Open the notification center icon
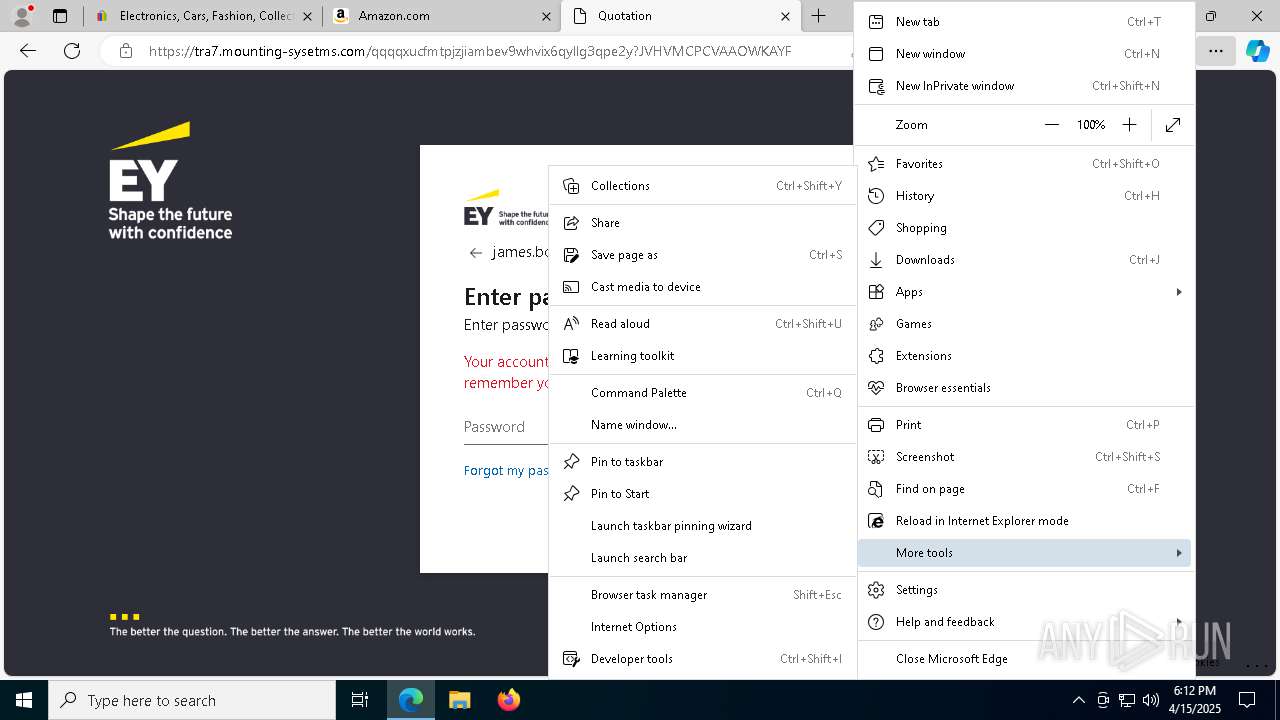 pos(1247,700)
